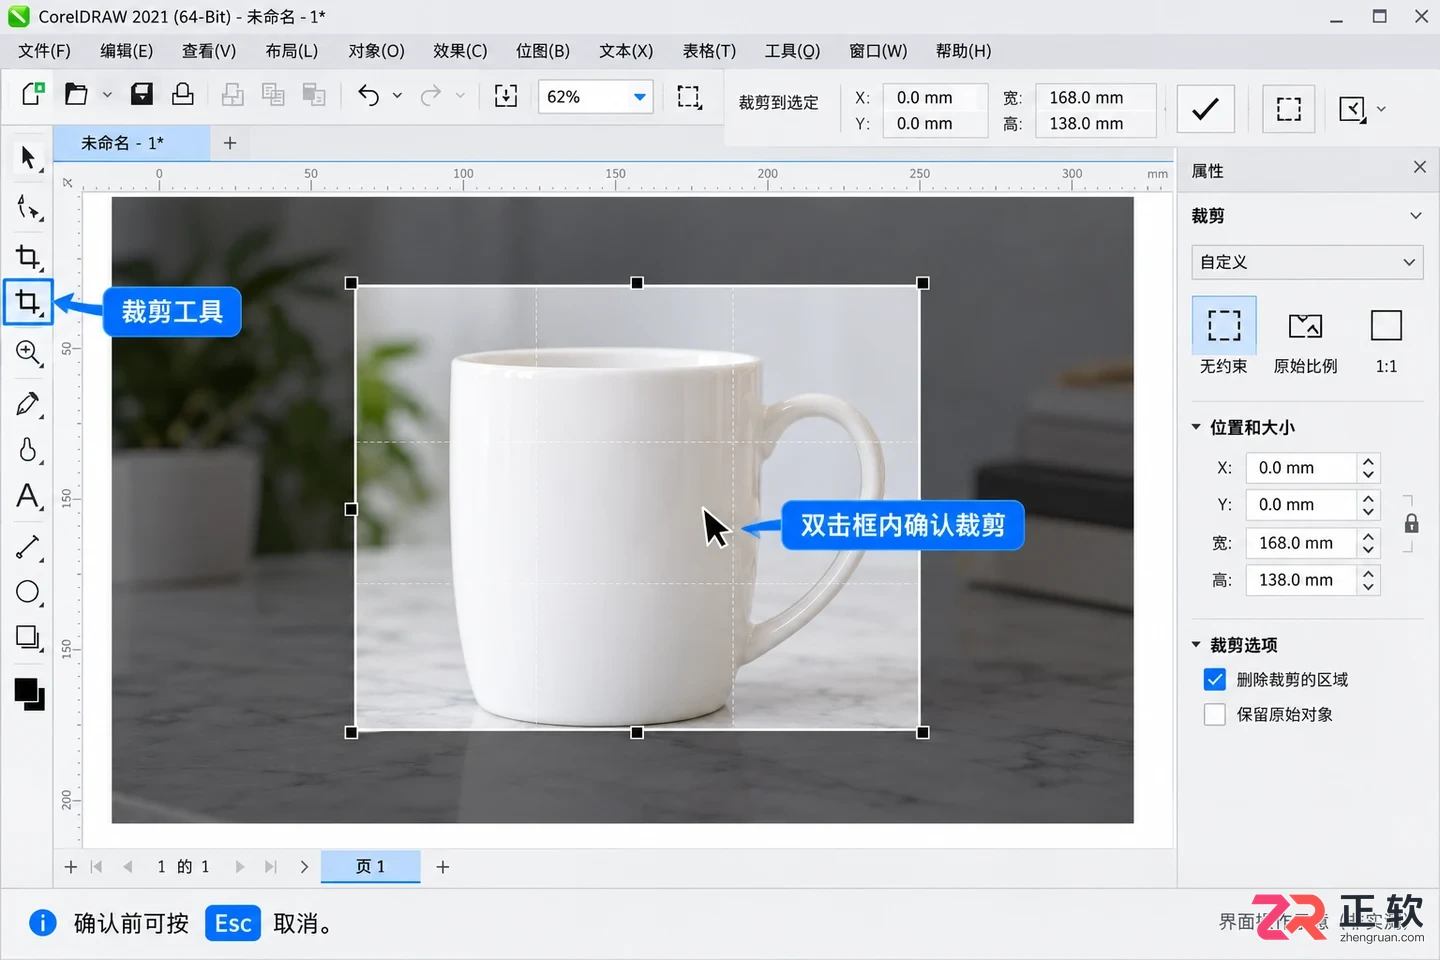The image size is (1440, 960).
Task: Click the Cut icon in toolbar
Action: (x=232, y=95)
